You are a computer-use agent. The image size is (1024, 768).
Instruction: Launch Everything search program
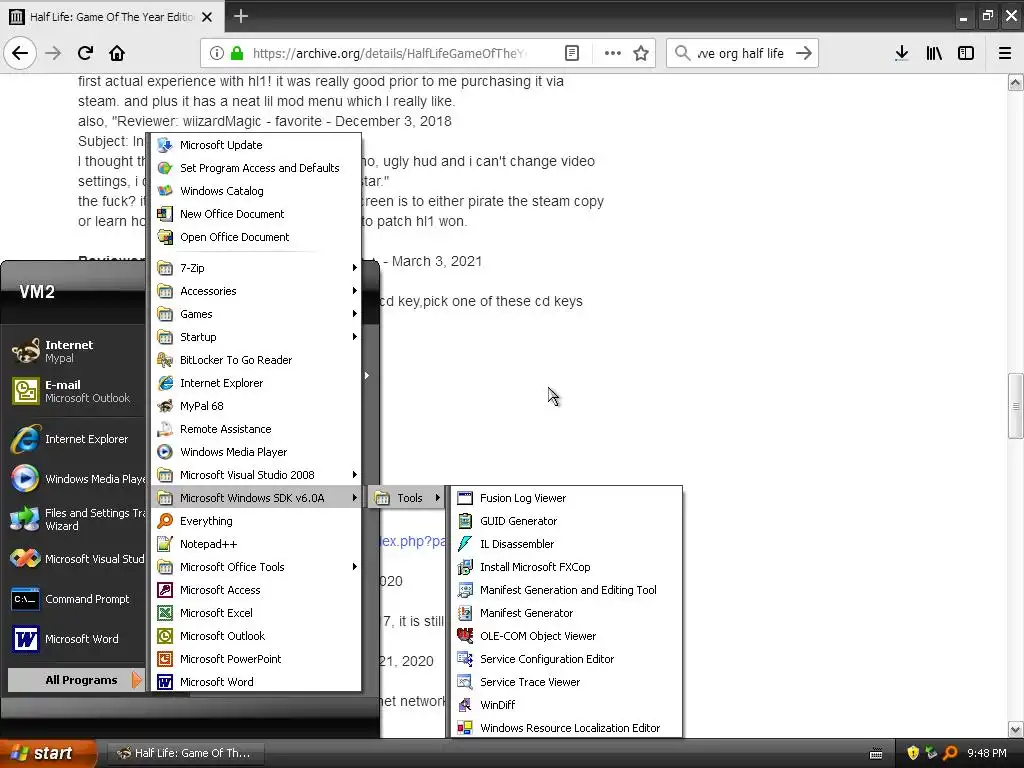(x=256, y=521)
